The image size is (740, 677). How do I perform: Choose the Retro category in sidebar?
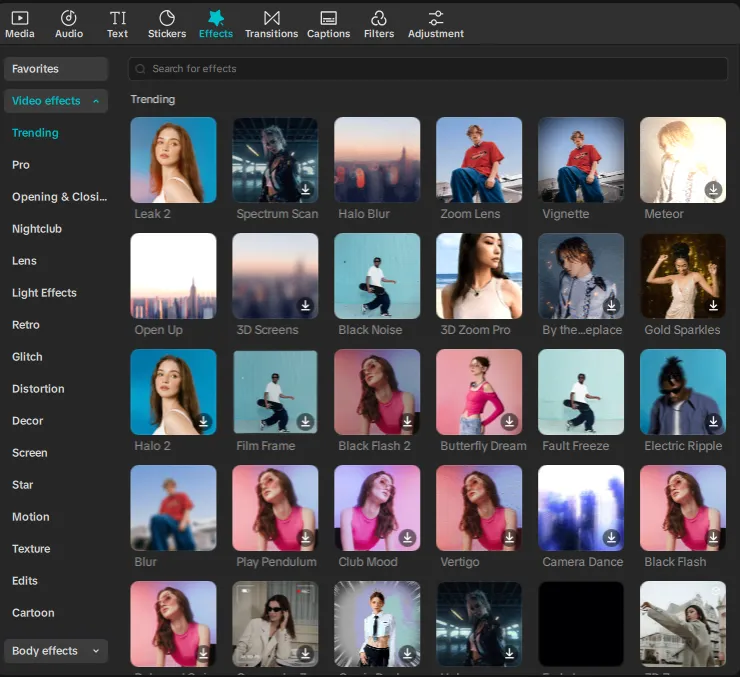(x=26, y=325)
